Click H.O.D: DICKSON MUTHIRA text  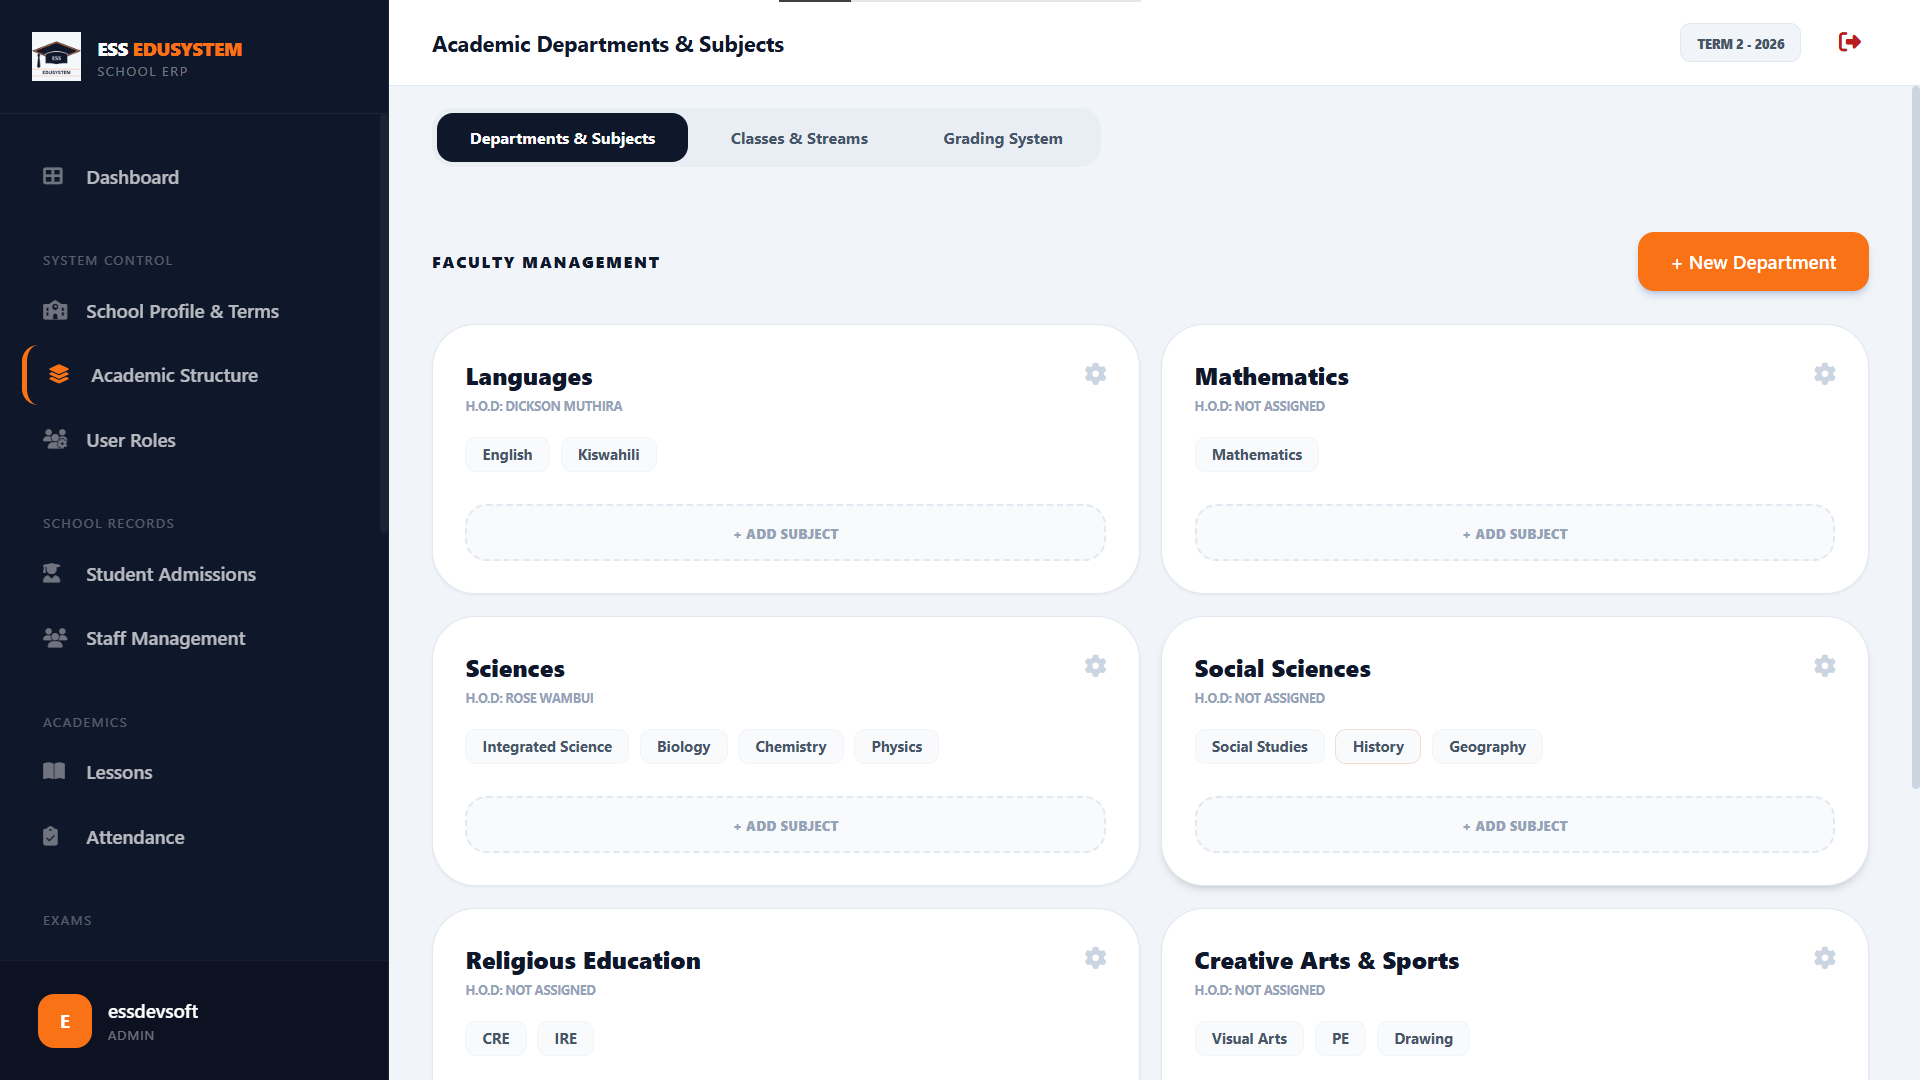[x=544, y=406]
